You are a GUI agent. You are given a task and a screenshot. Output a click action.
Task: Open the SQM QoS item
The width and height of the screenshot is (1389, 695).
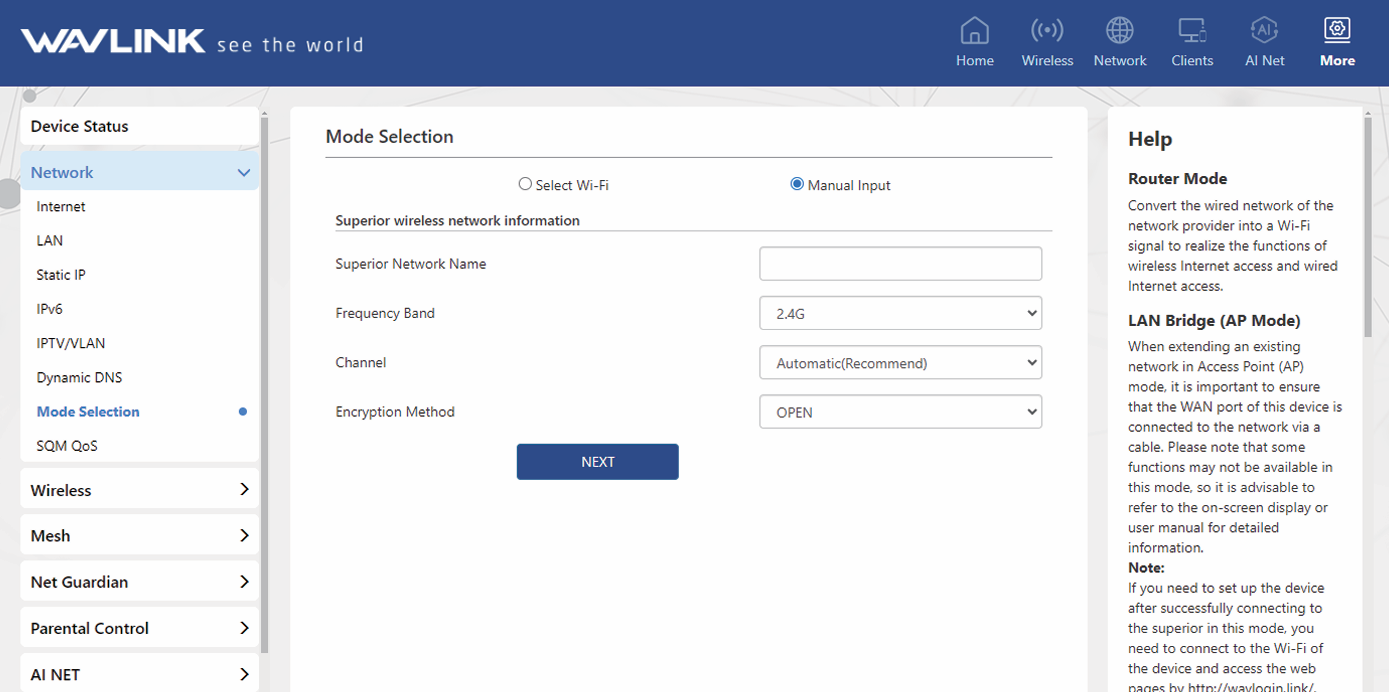[67, 446]
